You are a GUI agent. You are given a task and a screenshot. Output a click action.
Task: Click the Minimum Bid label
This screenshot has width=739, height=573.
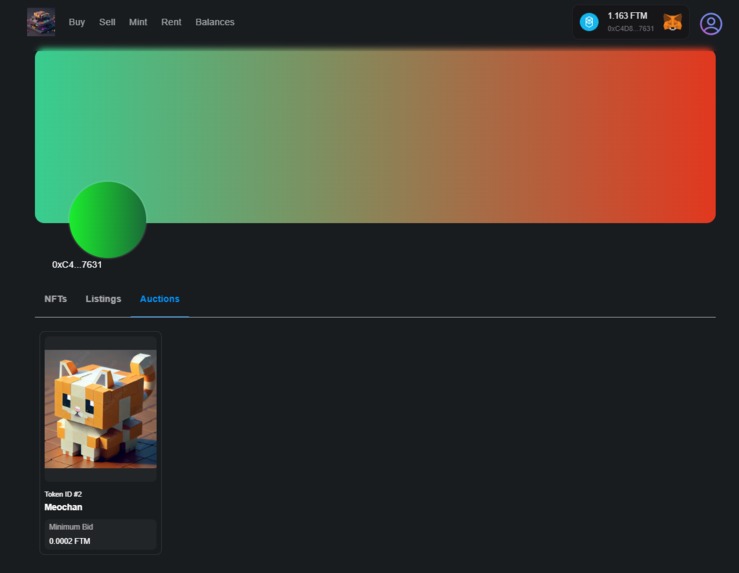pyautogui.click(x=71, y=527)
